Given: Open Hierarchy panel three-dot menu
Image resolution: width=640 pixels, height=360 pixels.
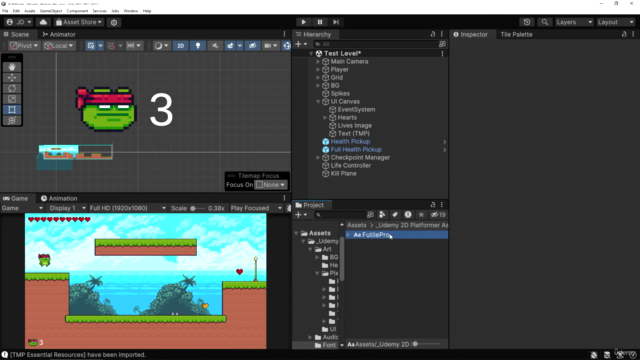Looking at the screenshot, I should pyautogui.click(x=442, y=34).
